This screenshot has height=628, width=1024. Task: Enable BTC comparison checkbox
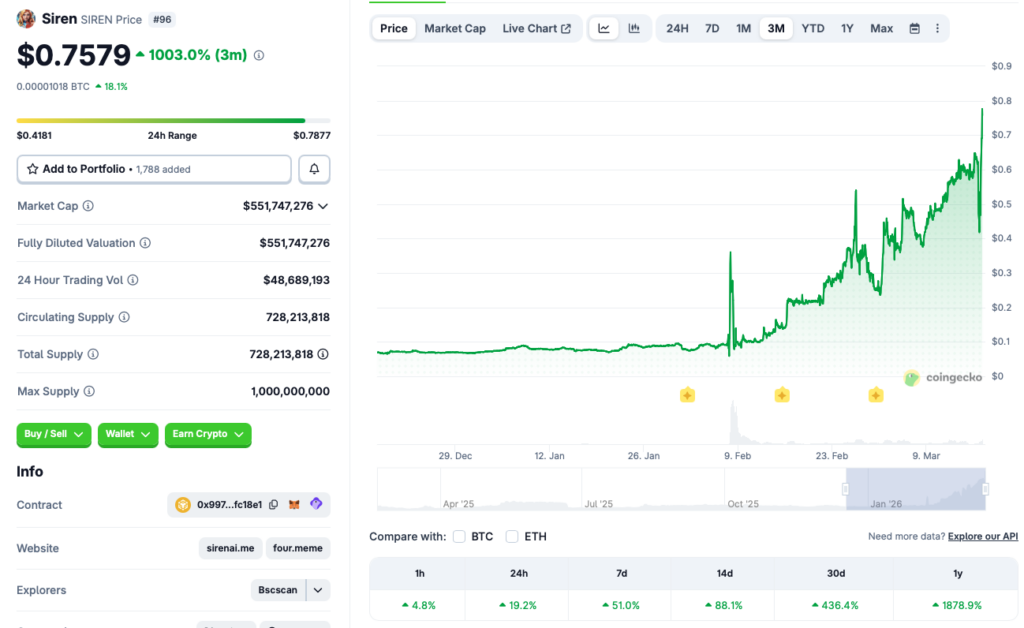pyautogui.click(x=460, y=537)
